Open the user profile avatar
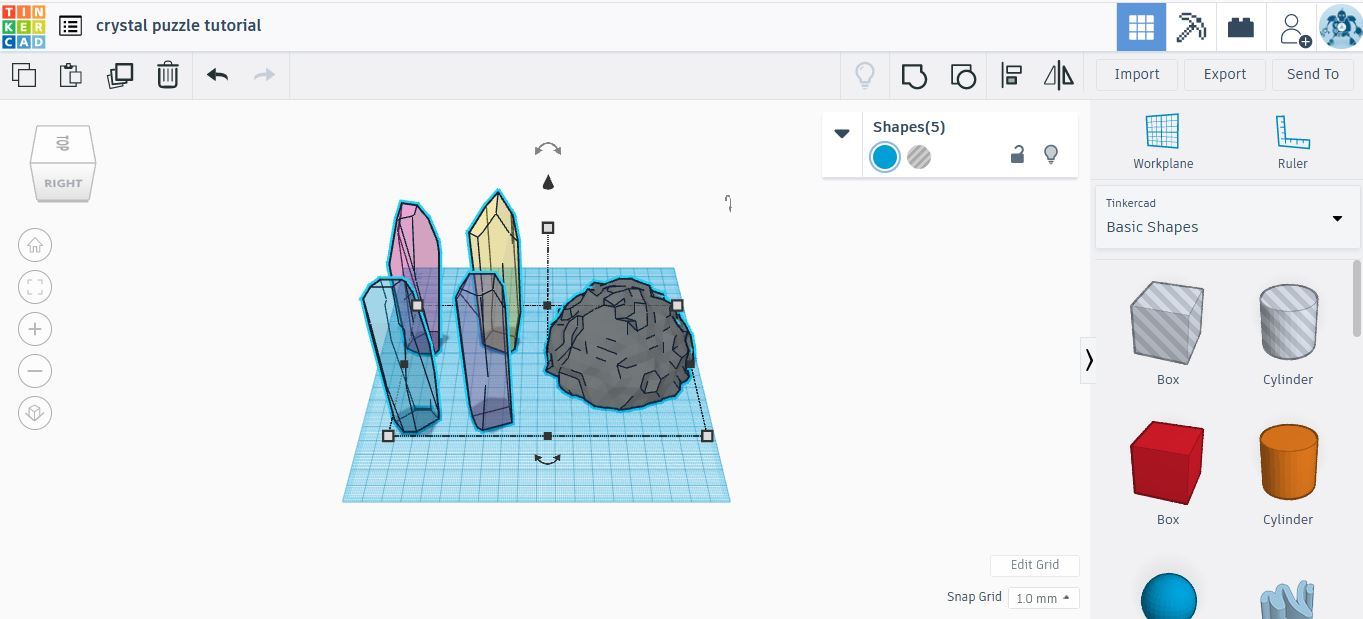Viewport: 1363px width, 619px height. (1340, 27)
